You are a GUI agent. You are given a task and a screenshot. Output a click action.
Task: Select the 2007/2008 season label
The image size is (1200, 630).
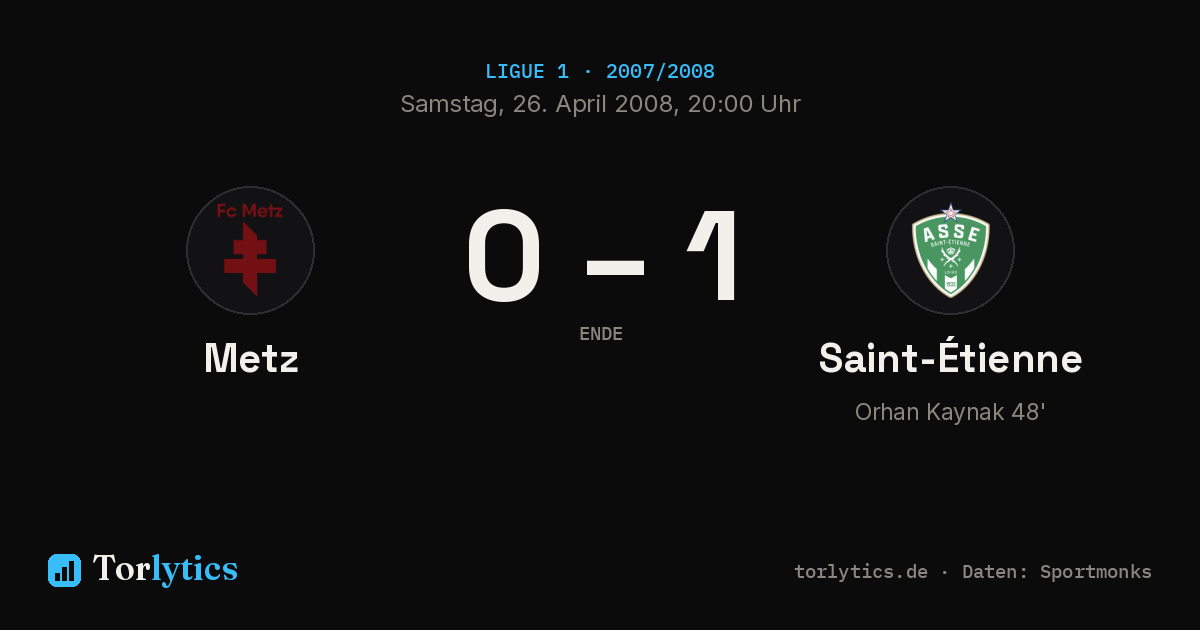[660, 72]
